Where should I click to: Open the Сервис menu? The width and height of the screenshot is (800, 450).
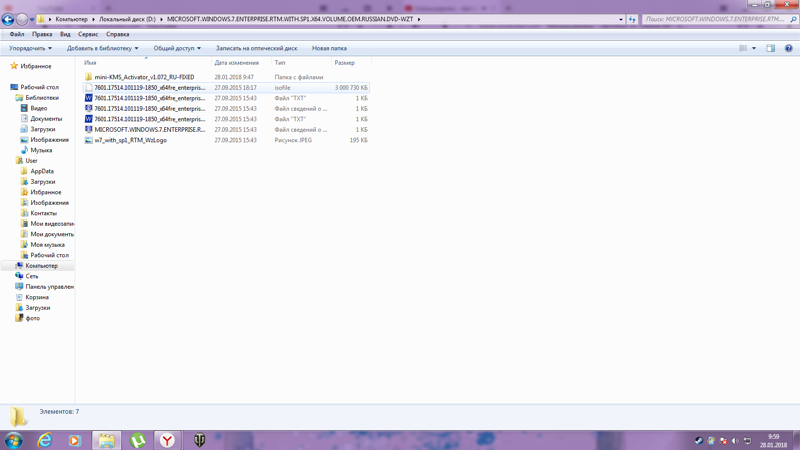[88, 34]
